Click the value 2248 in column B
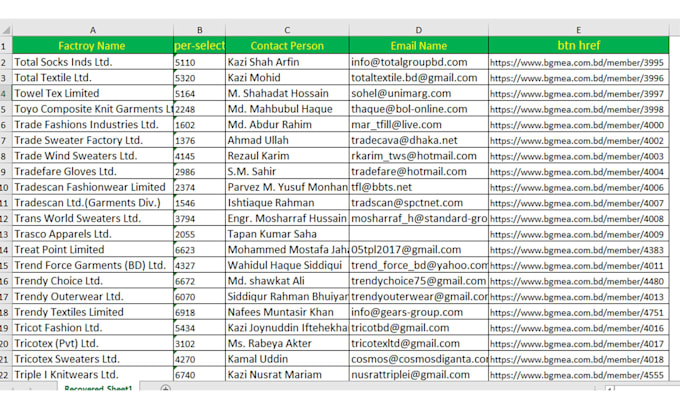The width and height of the screenshot is (680, 409). click(x=199, y=109)
